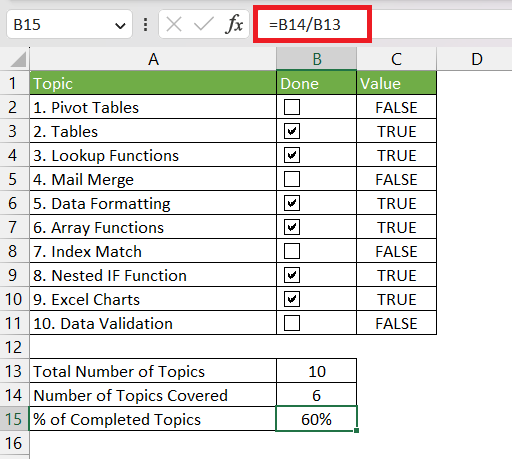Viewport: 512px width, 459px height.
Task: Tick the Data Validation checkbox
Action: (292, 323)
